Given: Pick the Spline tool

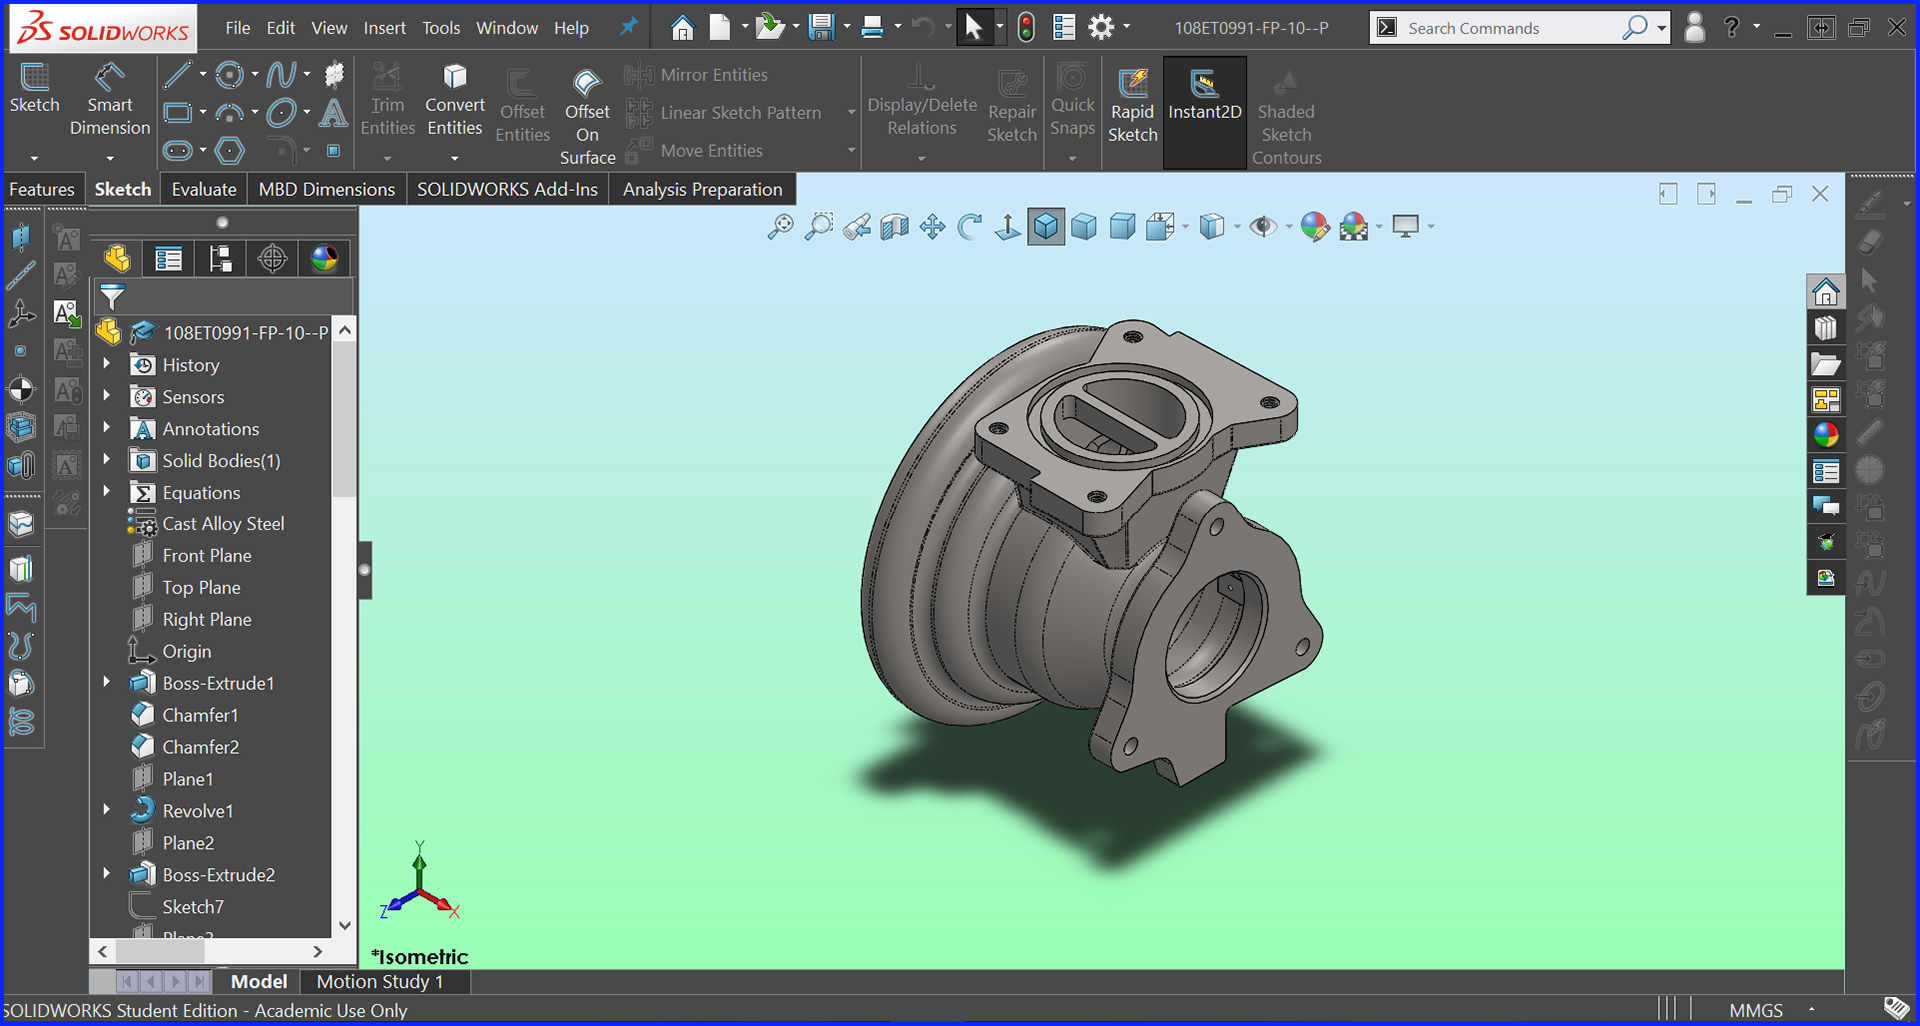Looking at the screenshot, I should pos(282,75).
